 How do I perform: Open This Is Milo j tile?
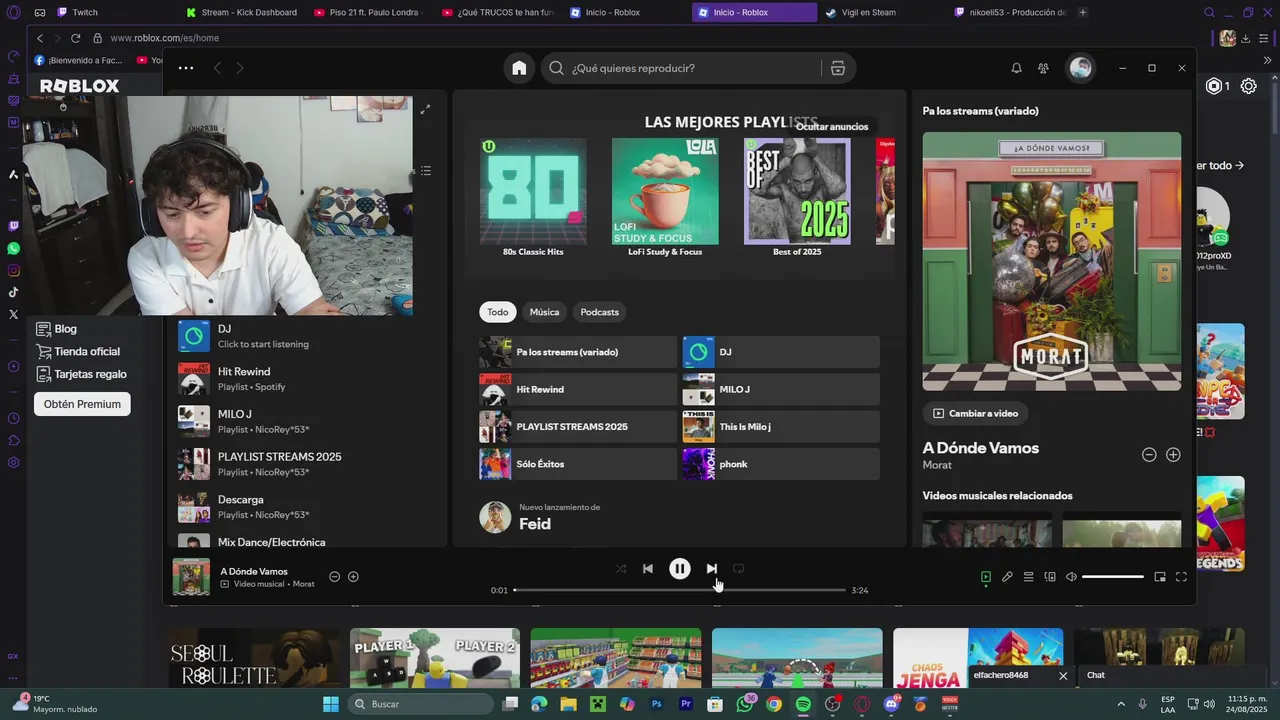[x=781, y=427]
